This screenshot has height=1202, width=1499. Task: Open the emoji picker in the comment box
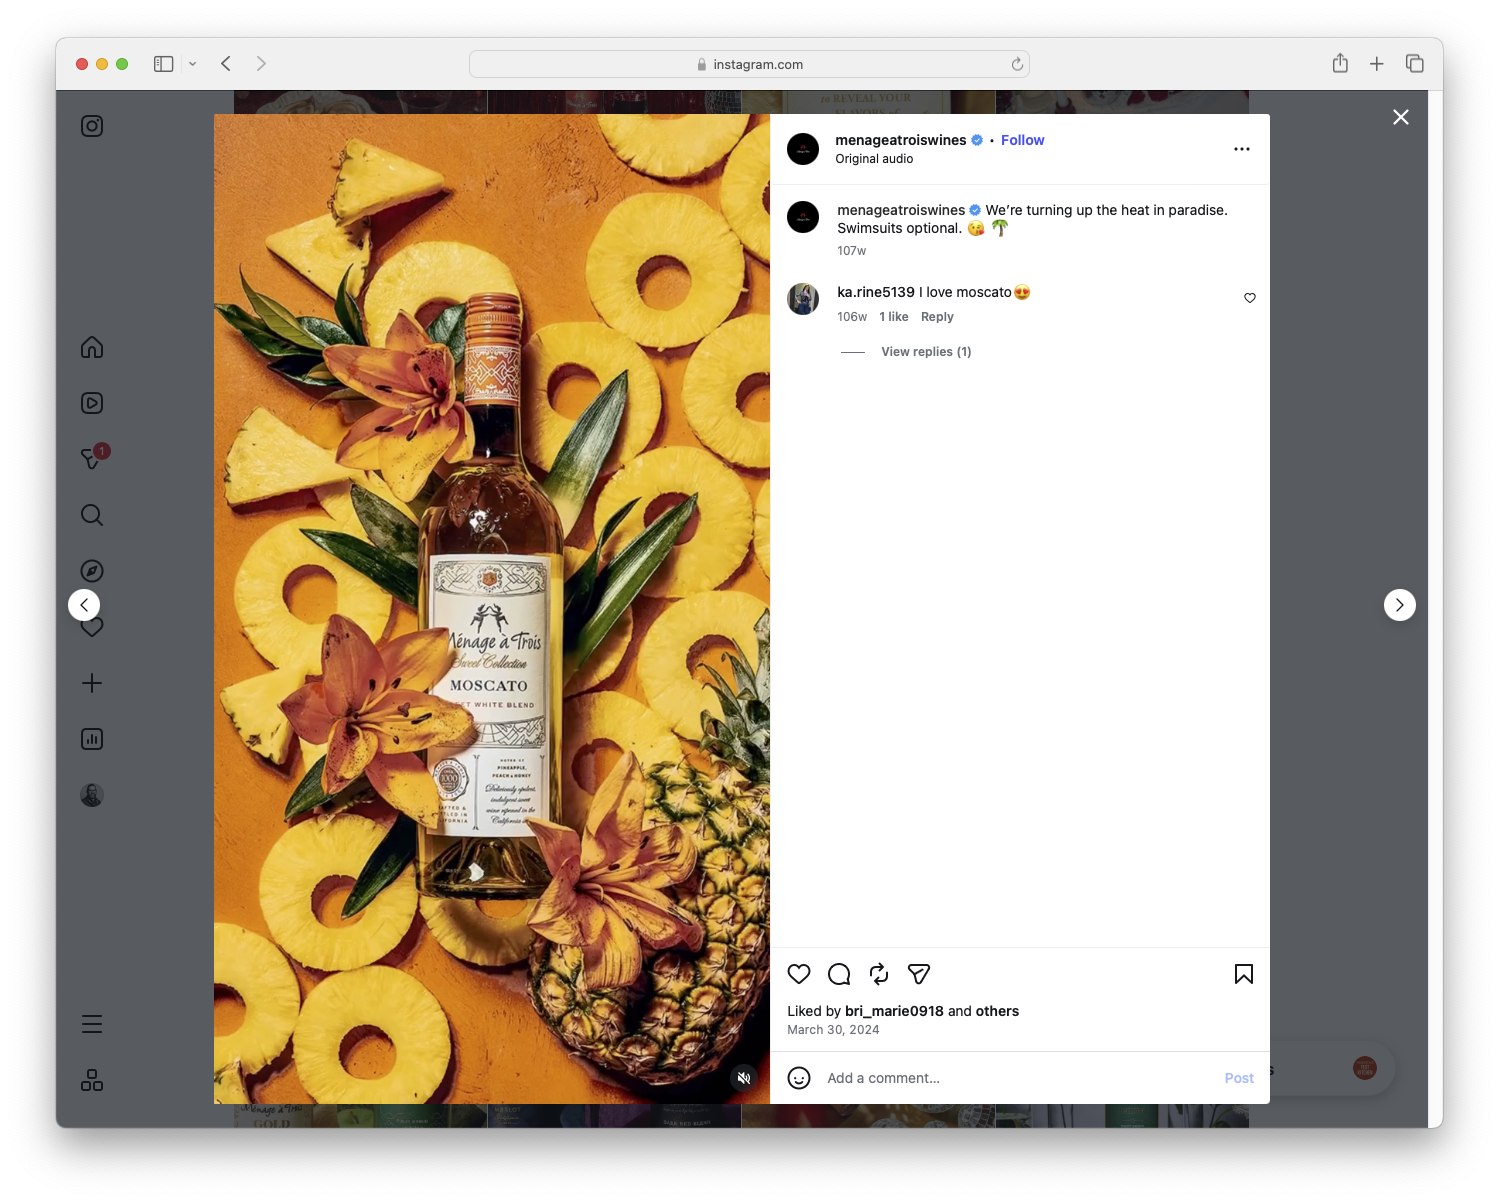pyautogui.click(x=799, y=1078)
